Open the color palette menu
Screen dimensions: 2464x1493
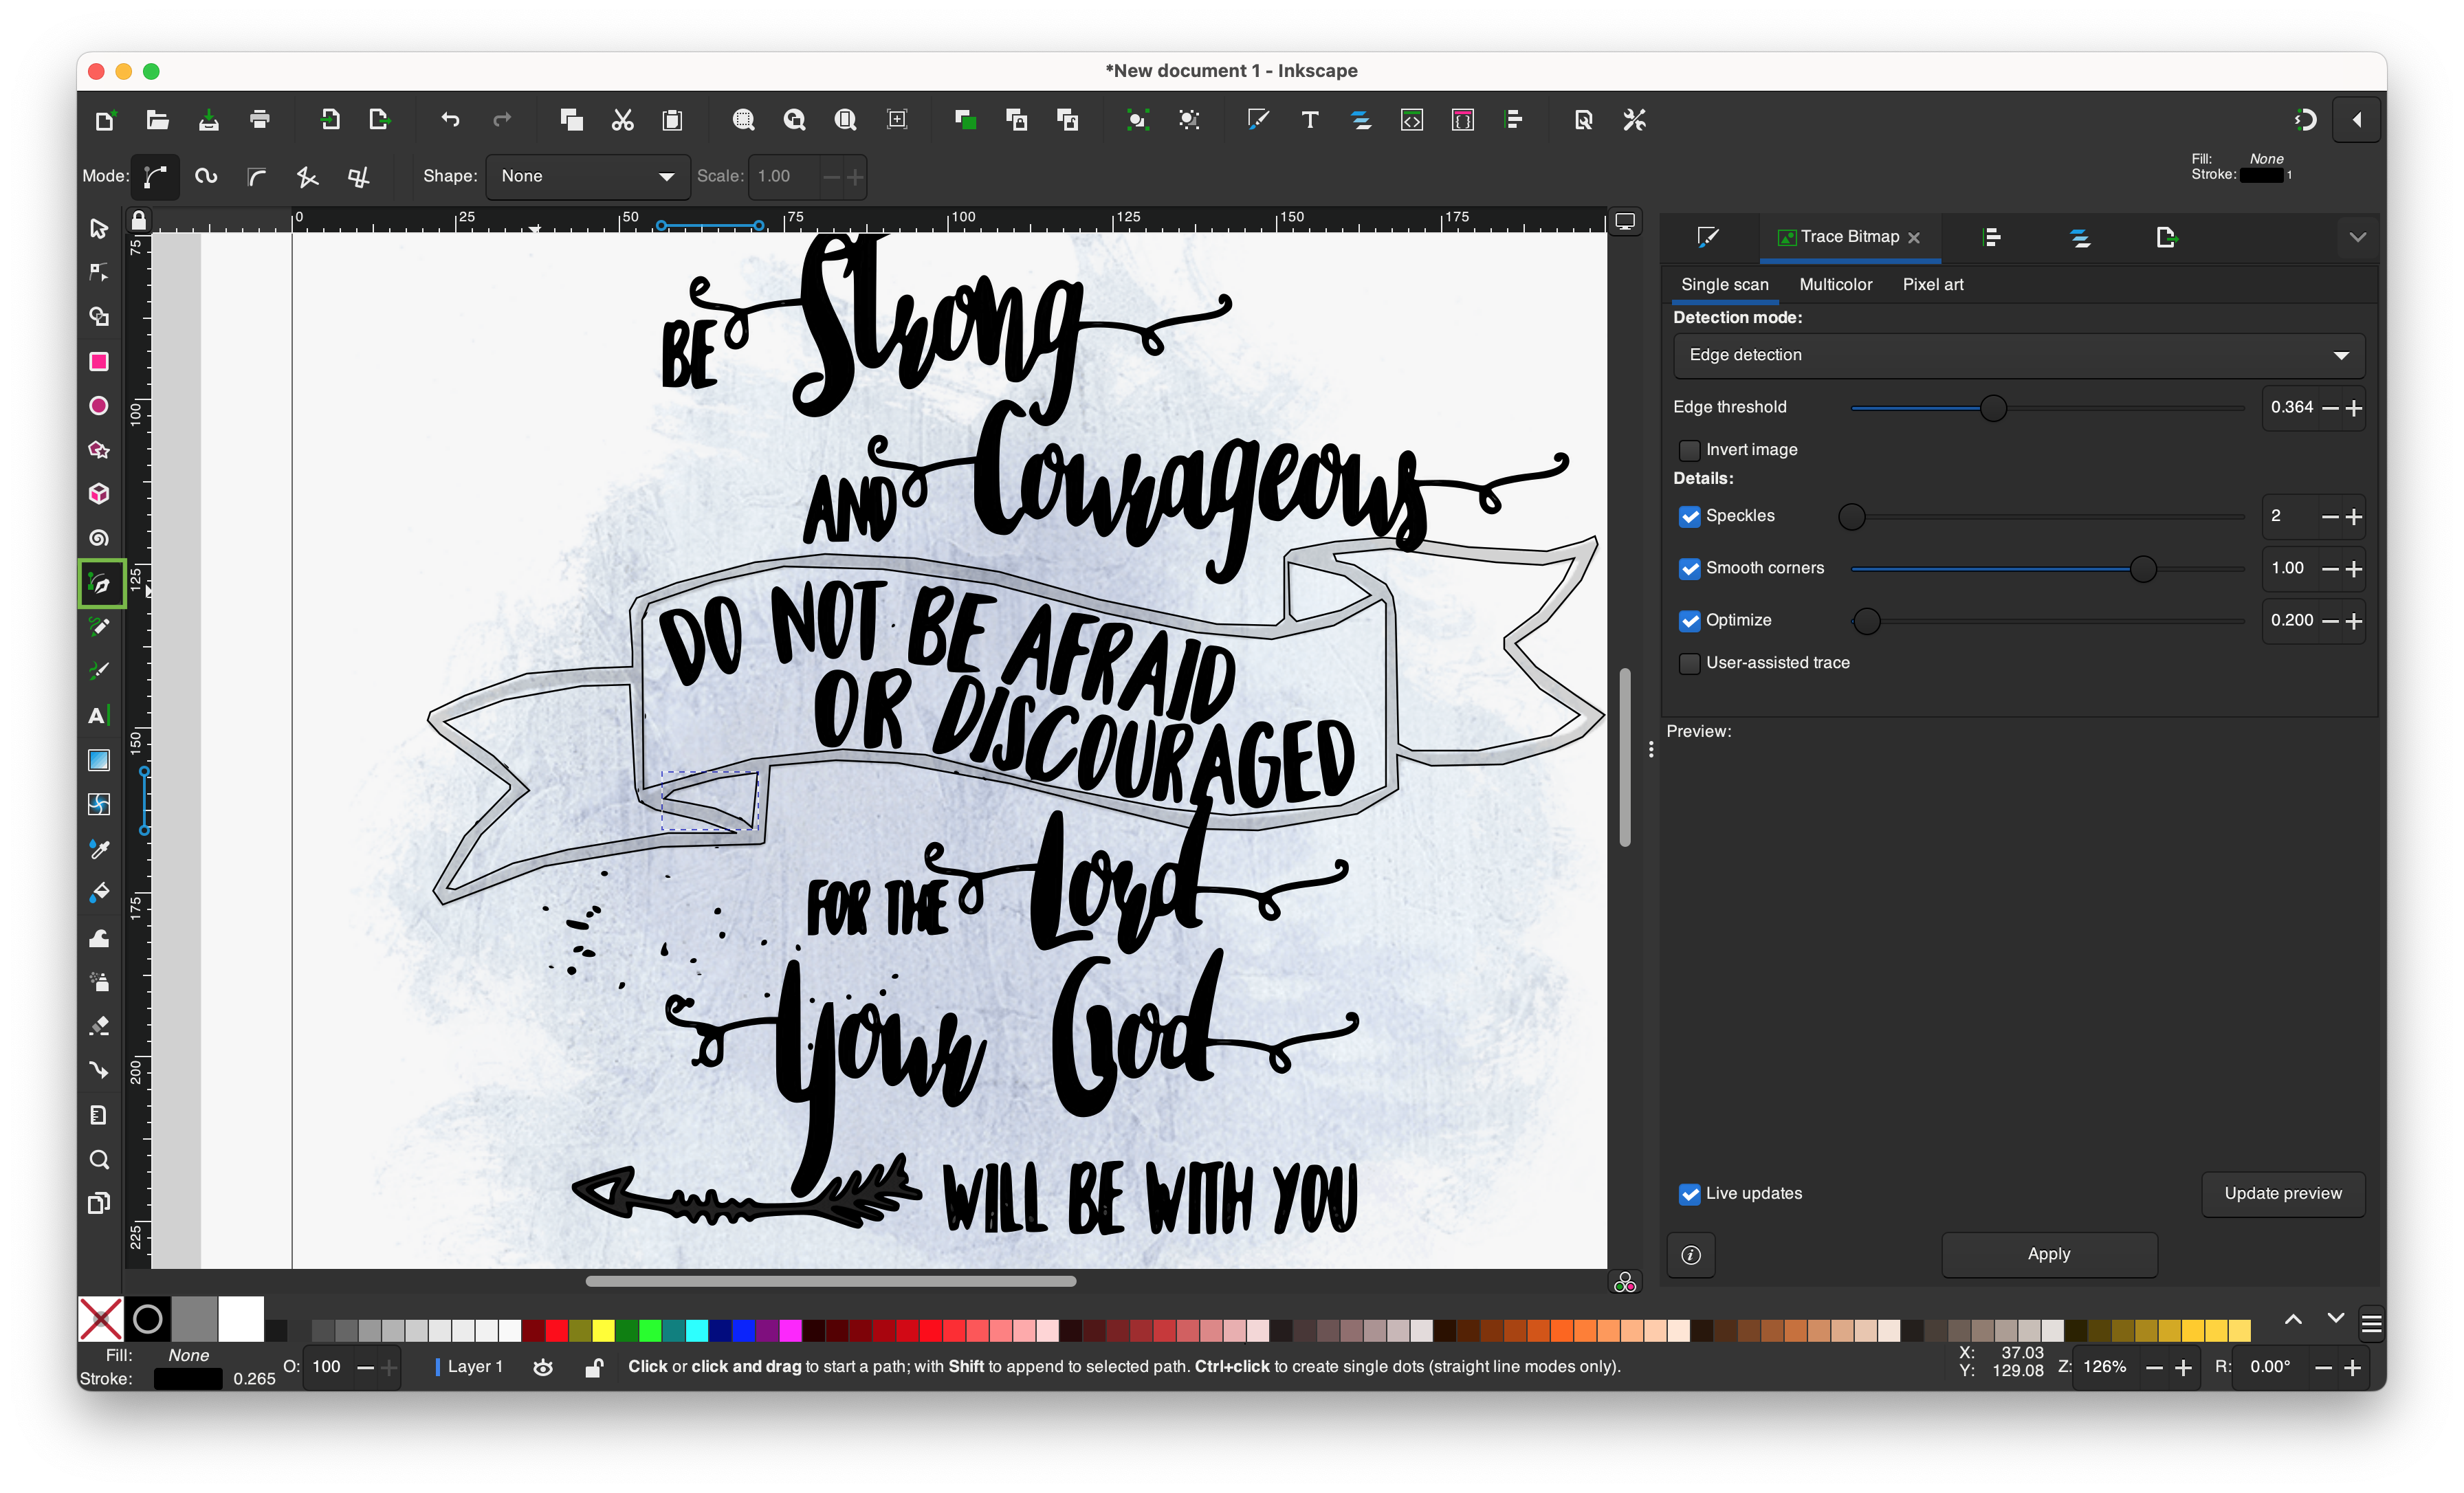pos(2371,1324)
